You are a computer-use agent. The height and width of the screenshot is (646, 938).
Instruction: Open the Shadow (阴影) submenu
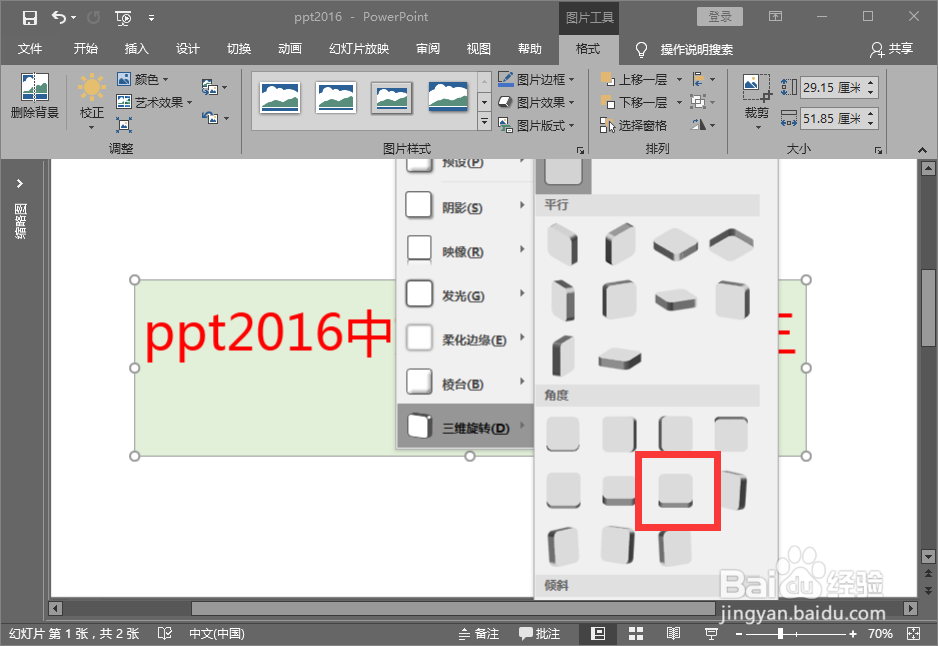(465, 207)
